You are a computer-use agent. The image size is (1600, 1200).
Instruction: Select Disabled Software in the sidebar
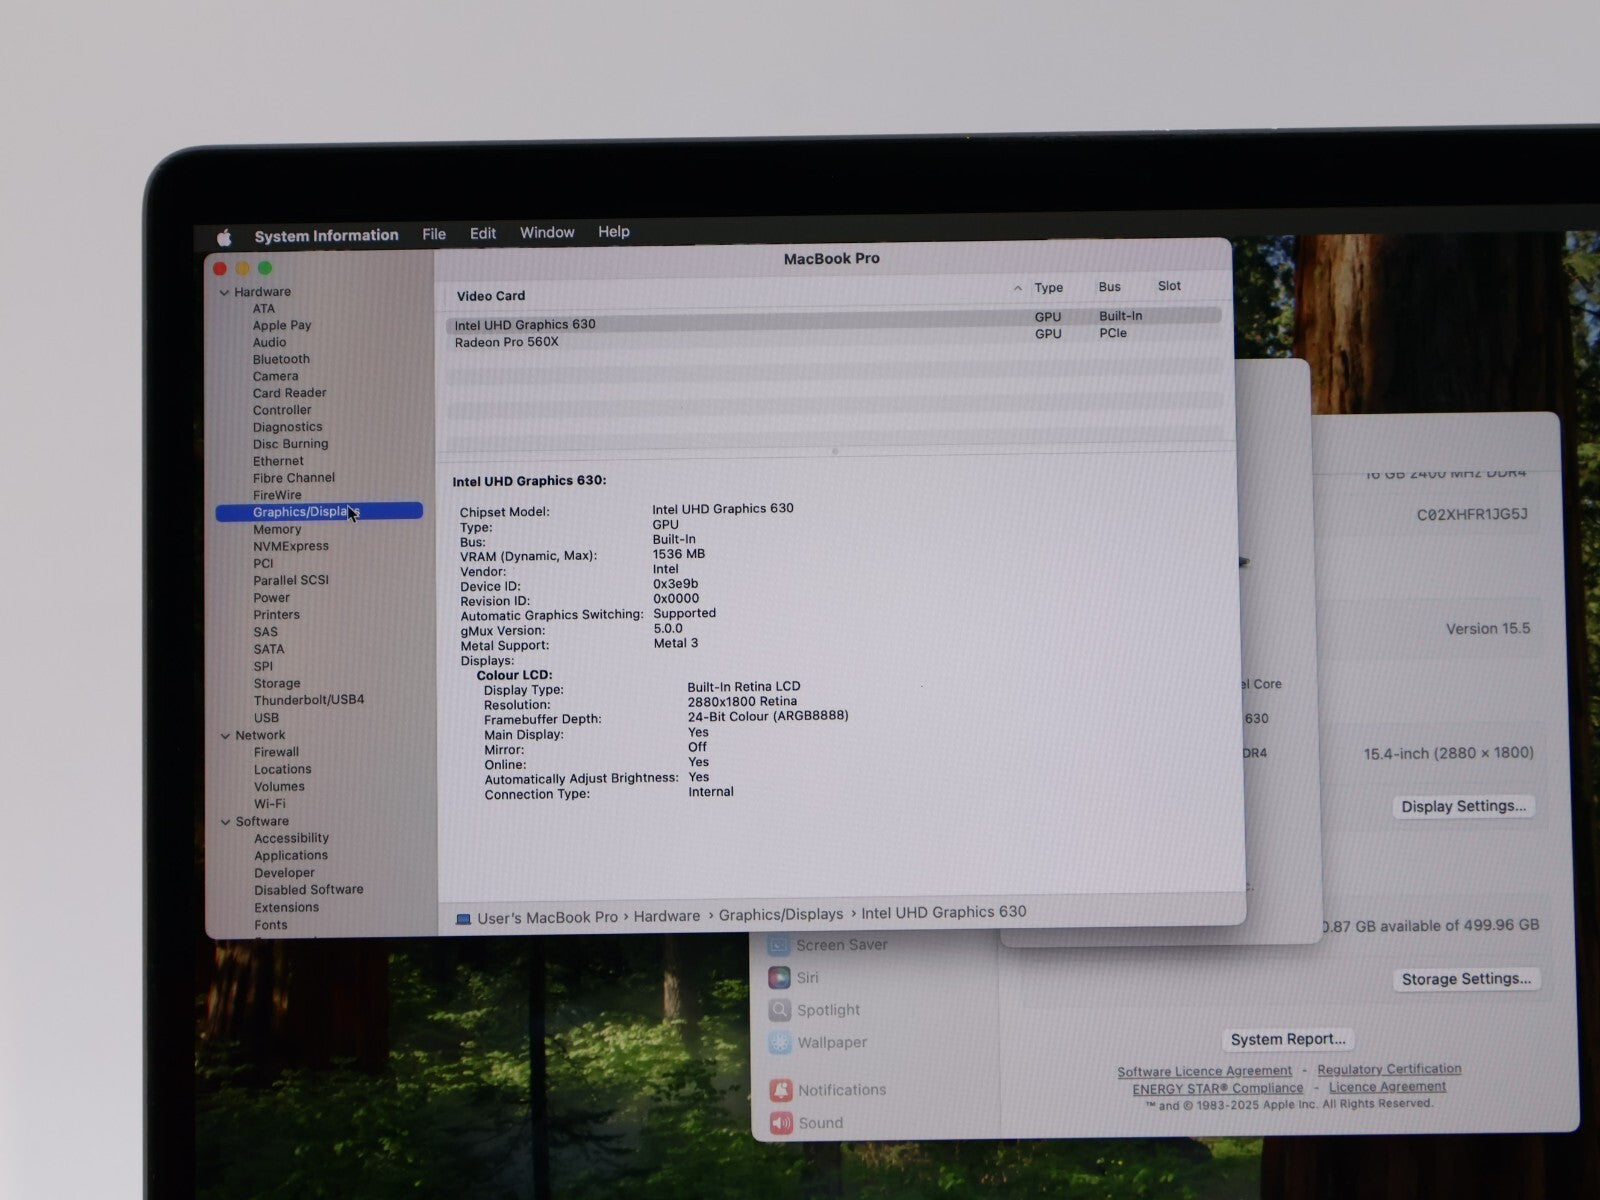(308, 890)
